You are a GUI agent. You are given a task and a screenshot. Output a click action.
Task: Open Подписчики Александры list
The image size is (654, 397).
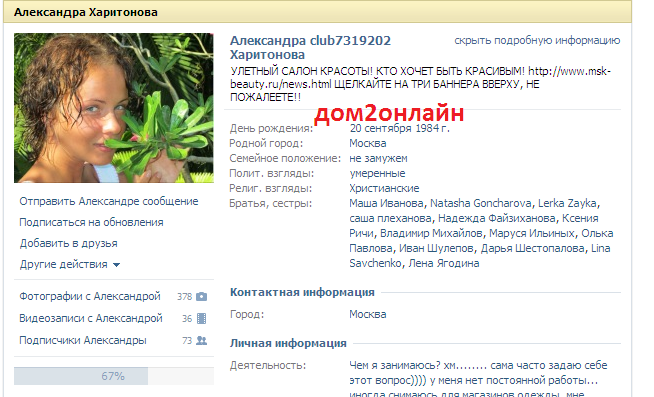83,341
